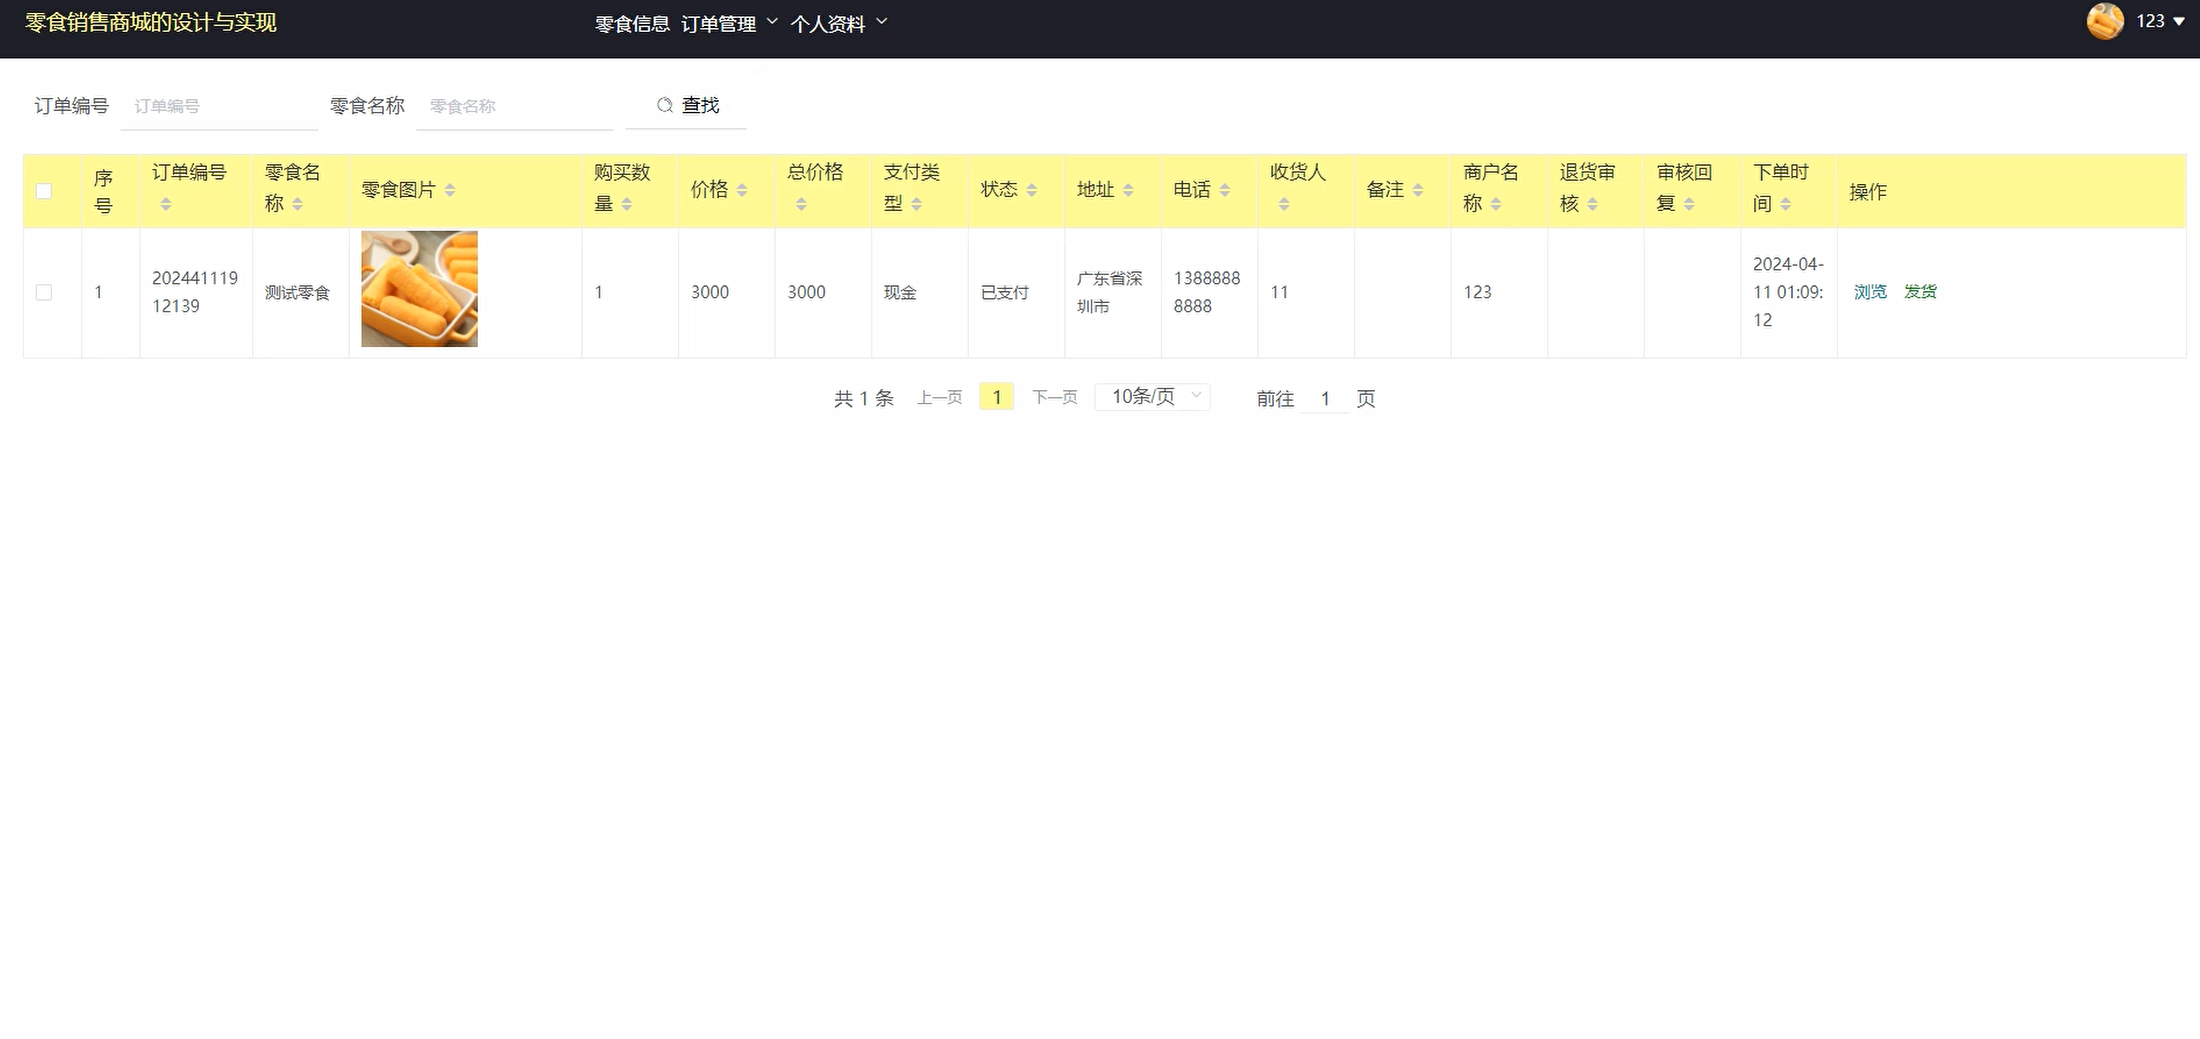Sort by 订单编号 column sort icon
The height and width of the screenshot is (1039, 2200).
point(166,204)
